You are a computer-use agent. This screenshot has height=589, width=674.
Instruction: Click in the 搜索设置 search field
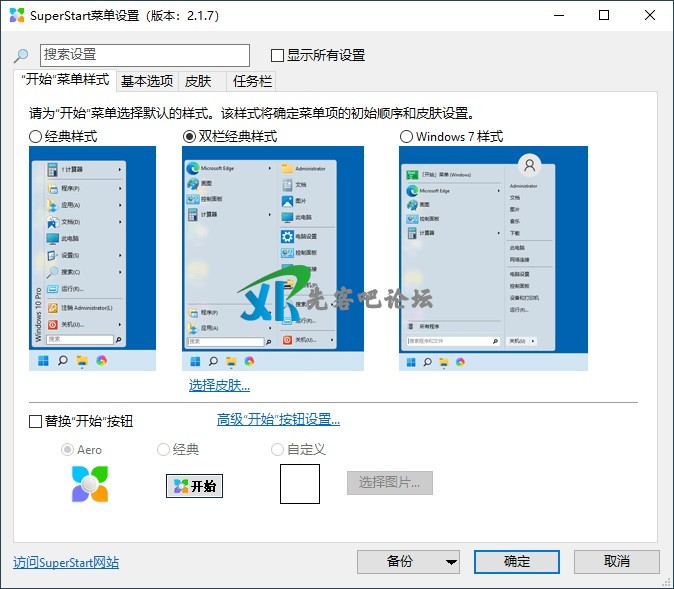(x=144, y=55)
